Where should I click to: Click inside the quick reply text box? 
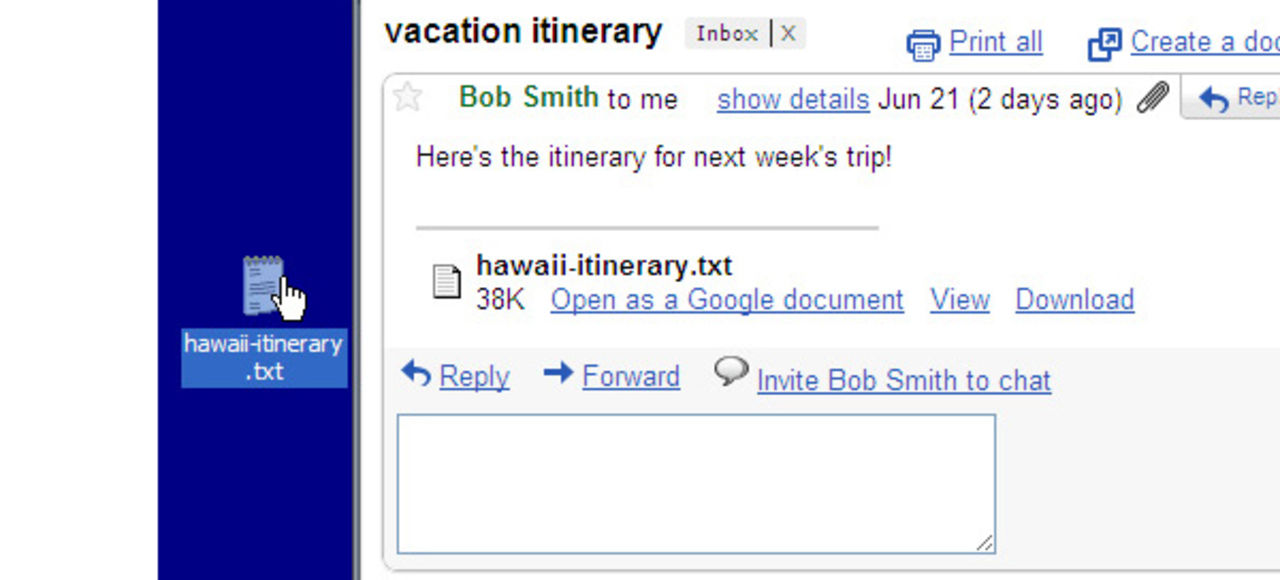click(x=695, y=482)
